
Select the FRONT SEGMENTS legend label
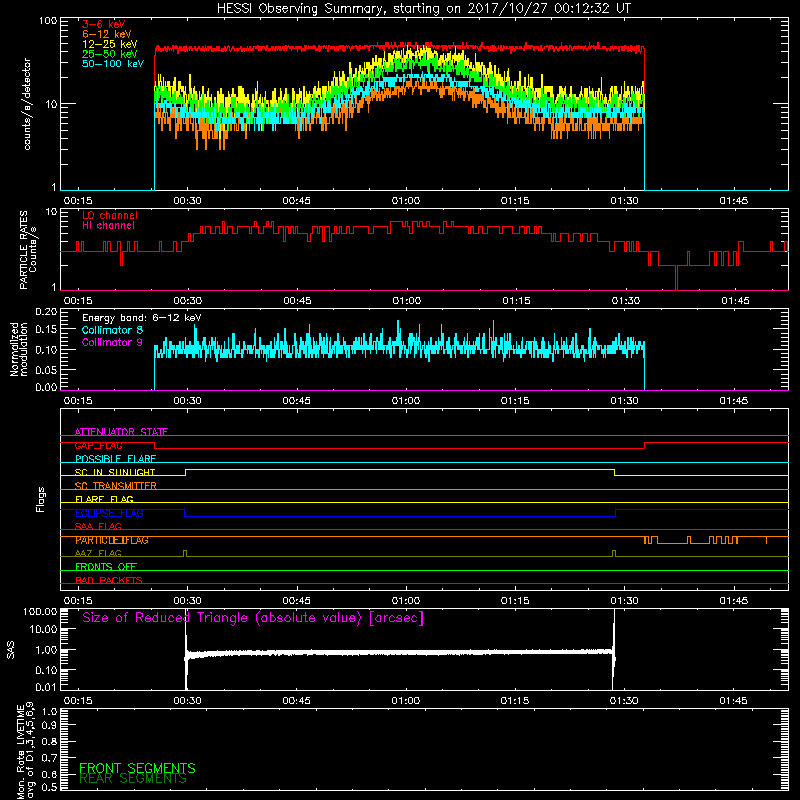[137, 768]
